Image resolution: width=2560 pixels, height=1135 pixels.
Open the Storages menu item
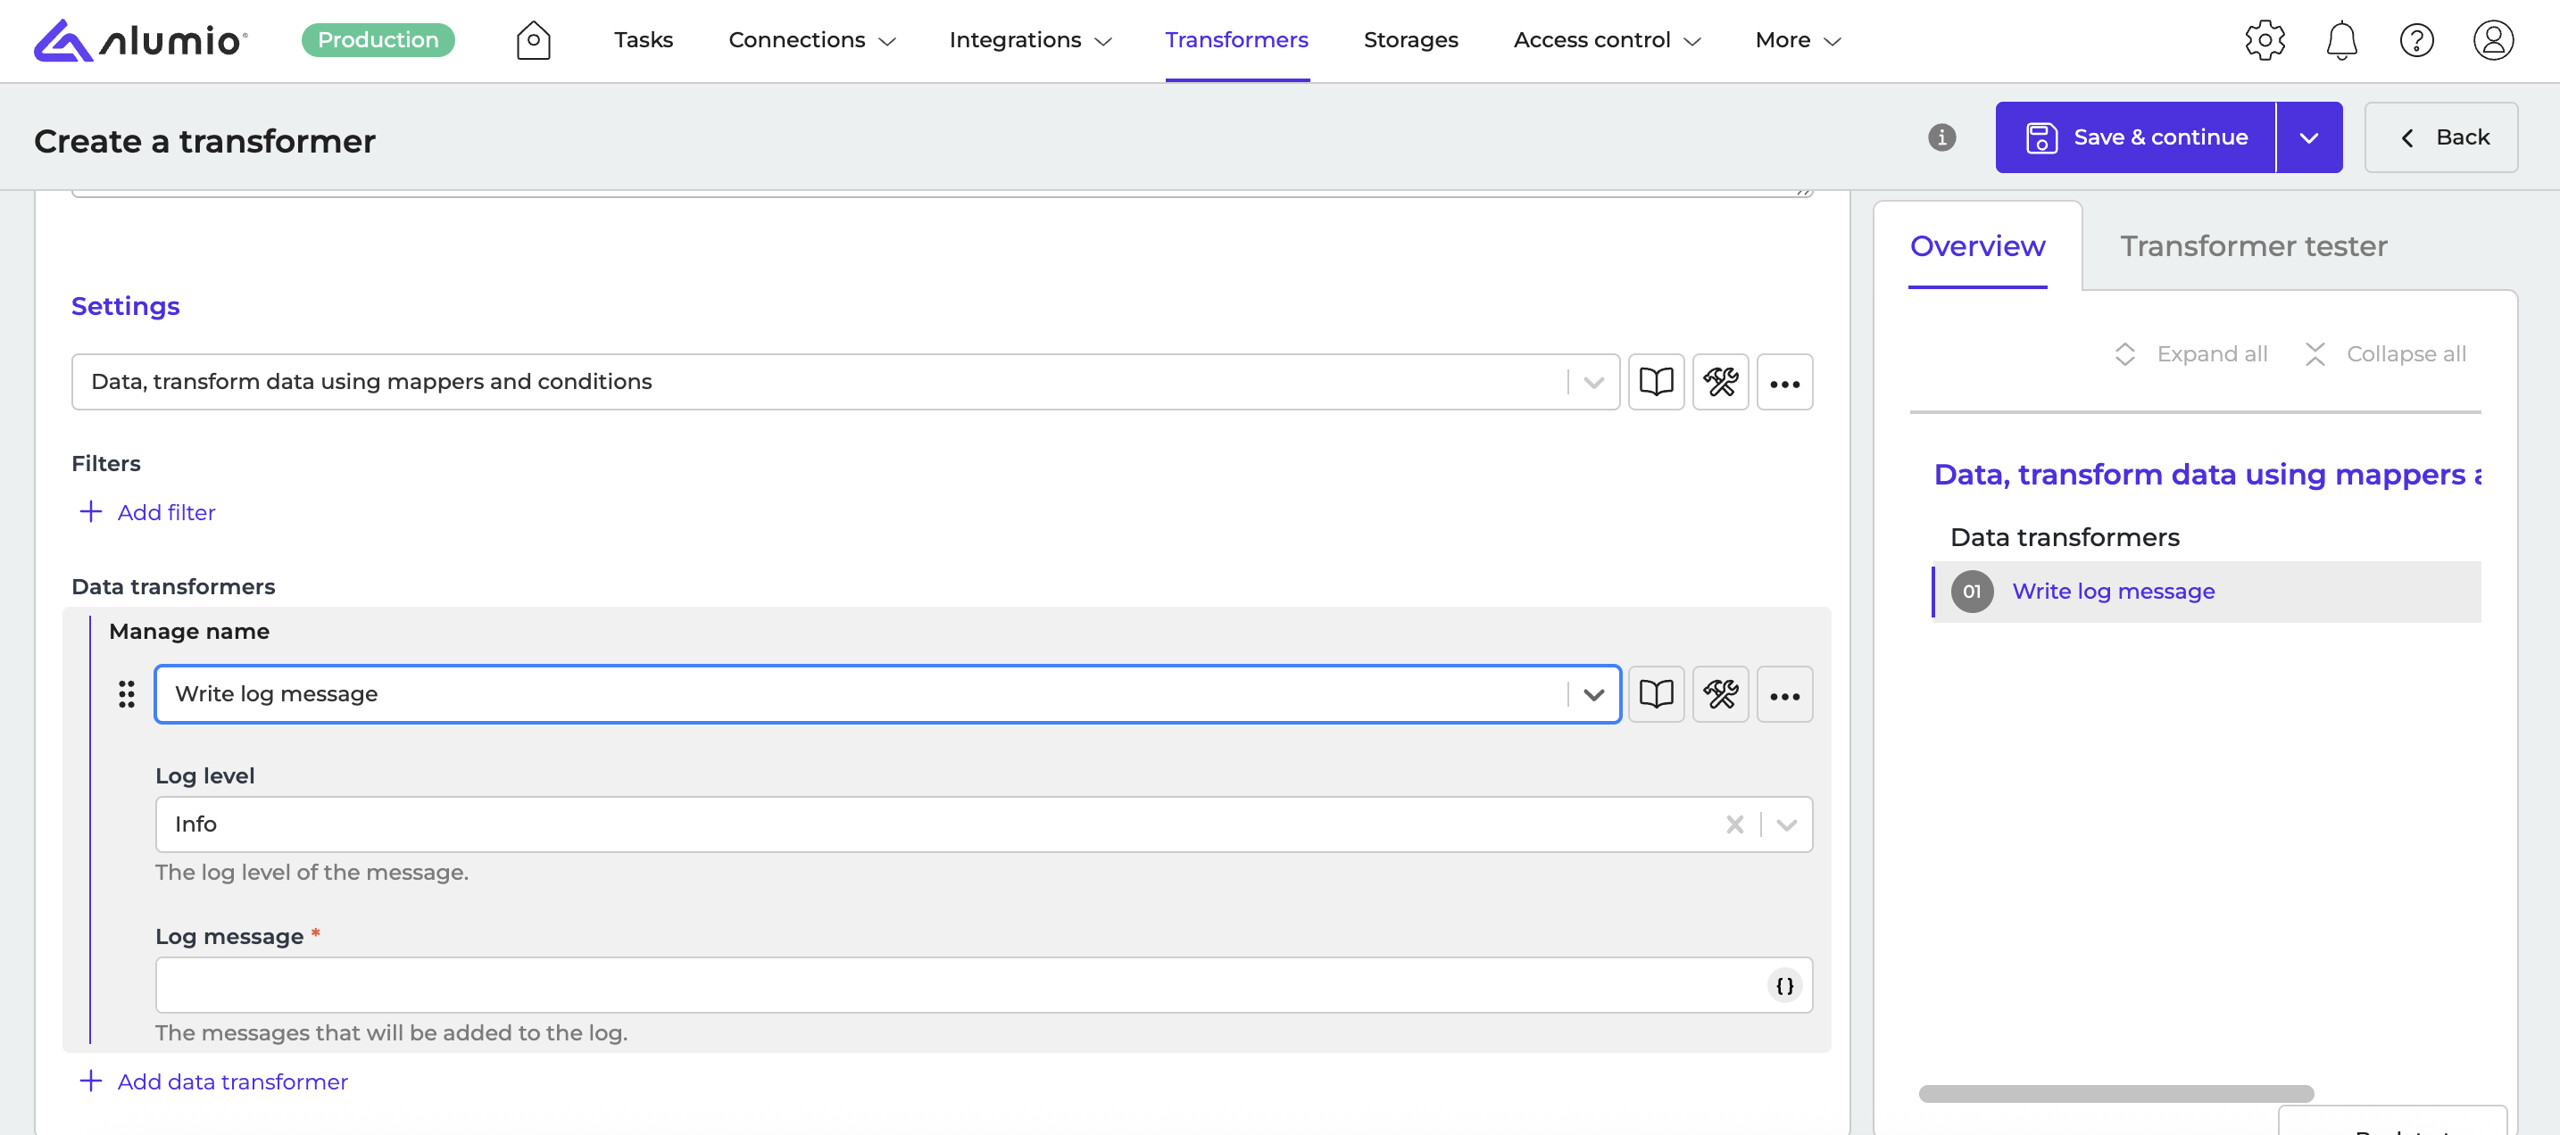(x=1410, y=40)
